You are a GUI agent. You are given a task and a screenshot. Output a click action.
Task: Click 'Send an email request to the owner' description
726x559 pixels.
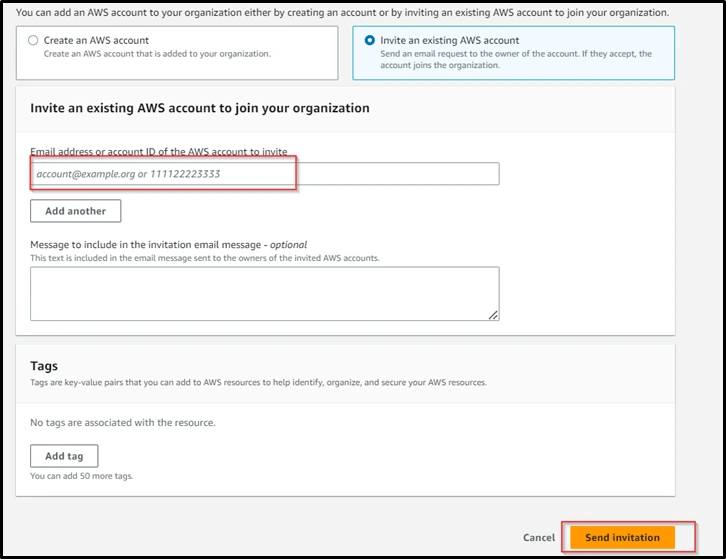(516, 59)
